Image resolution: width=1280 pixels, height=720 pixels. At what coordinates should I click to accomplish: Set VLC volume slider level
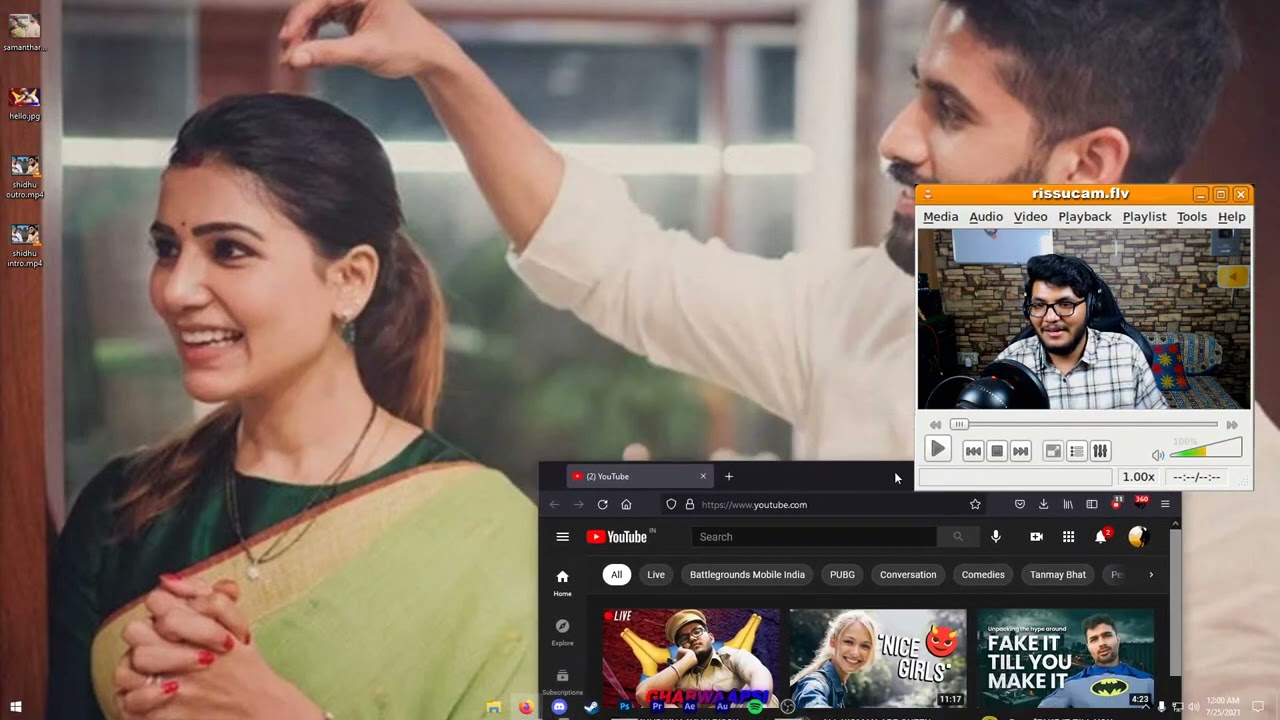(x=1206, y=449)
